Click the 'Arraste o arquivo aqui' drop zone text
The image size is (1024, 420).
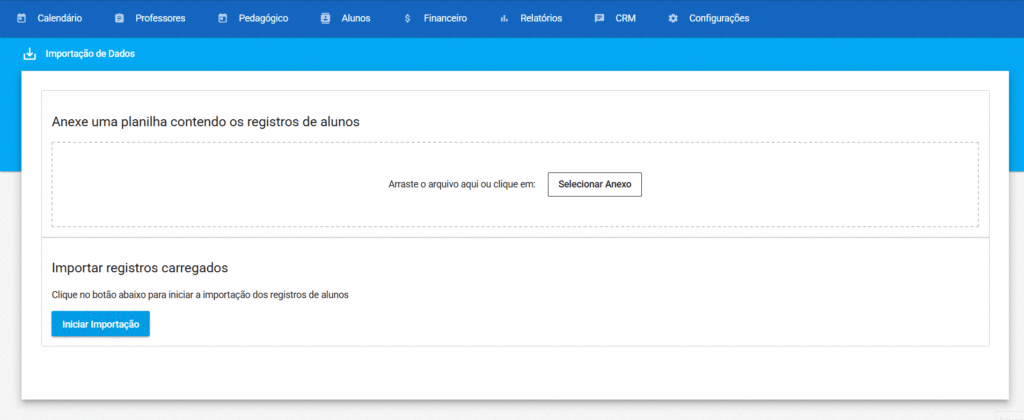click(x=462, y=185)
